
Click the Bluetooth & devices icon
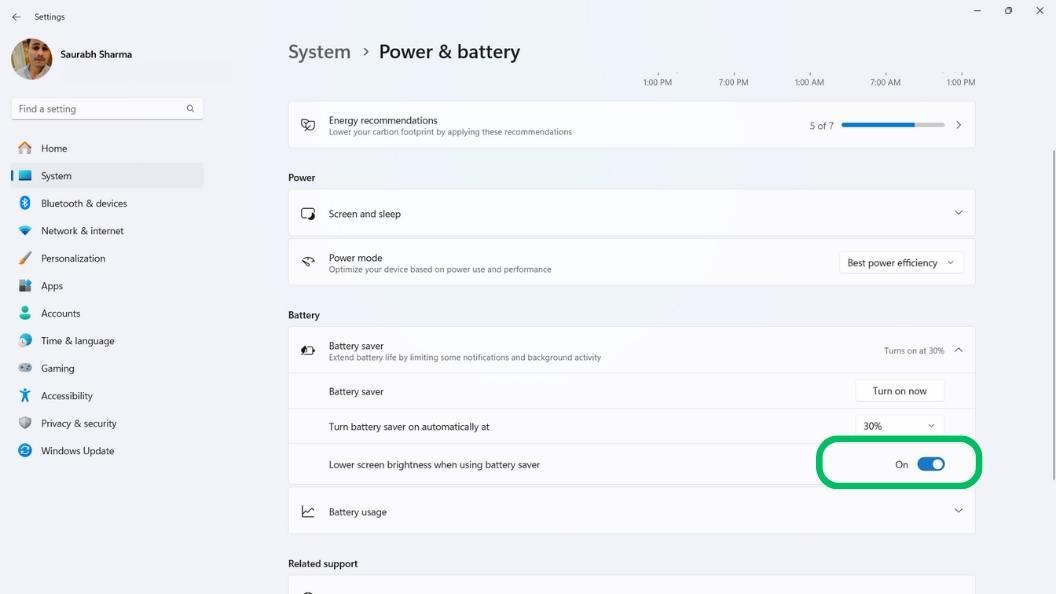point(25,203)
